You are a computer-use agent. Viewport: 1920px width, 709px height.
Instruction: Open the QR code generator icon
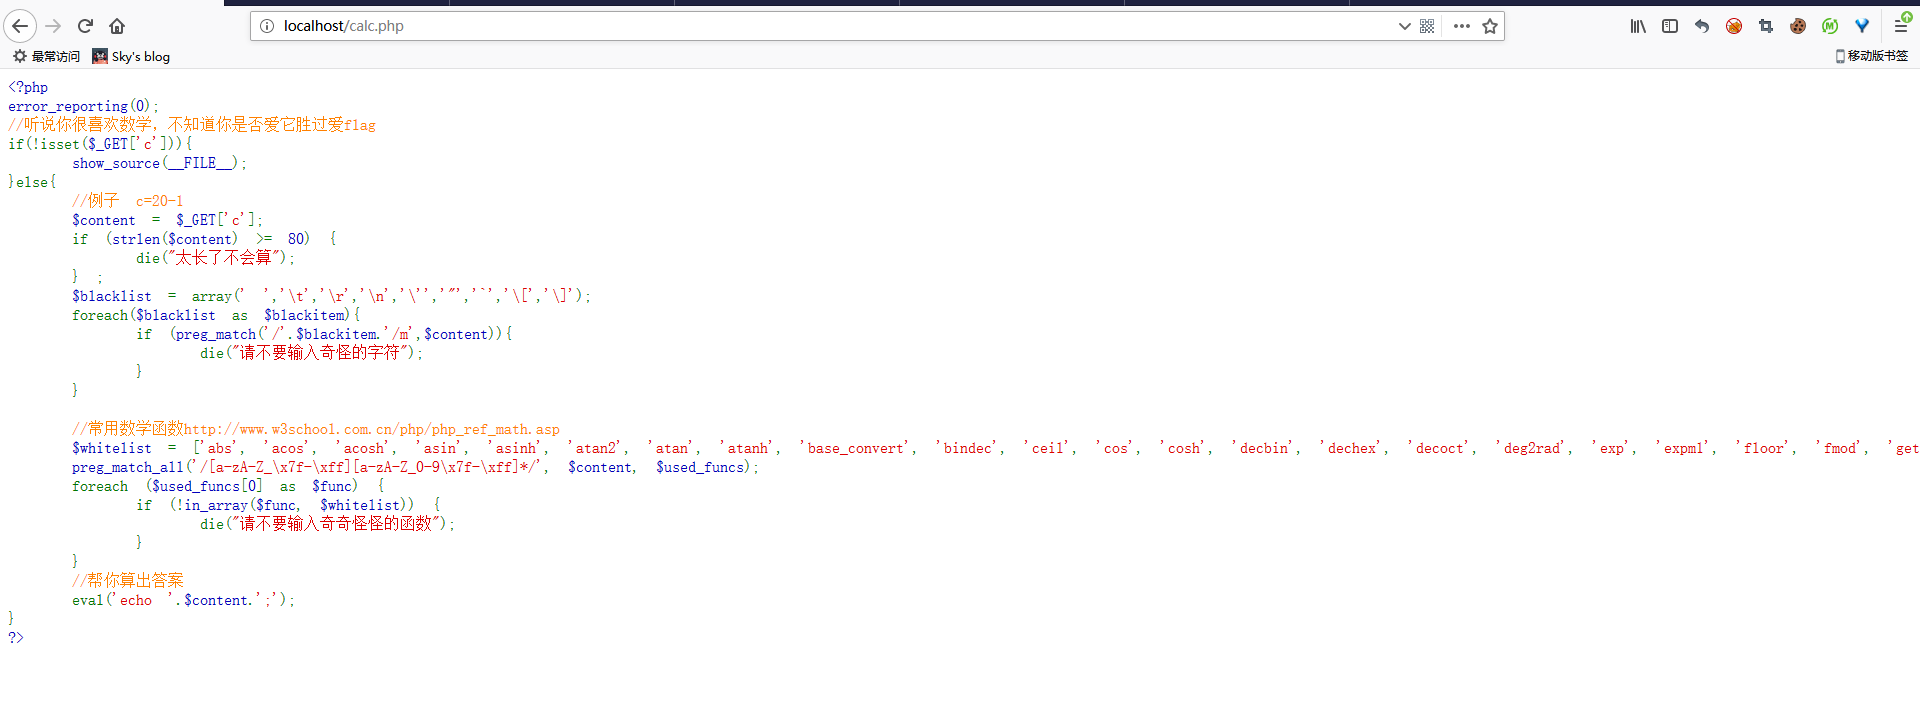(1427, 26)
